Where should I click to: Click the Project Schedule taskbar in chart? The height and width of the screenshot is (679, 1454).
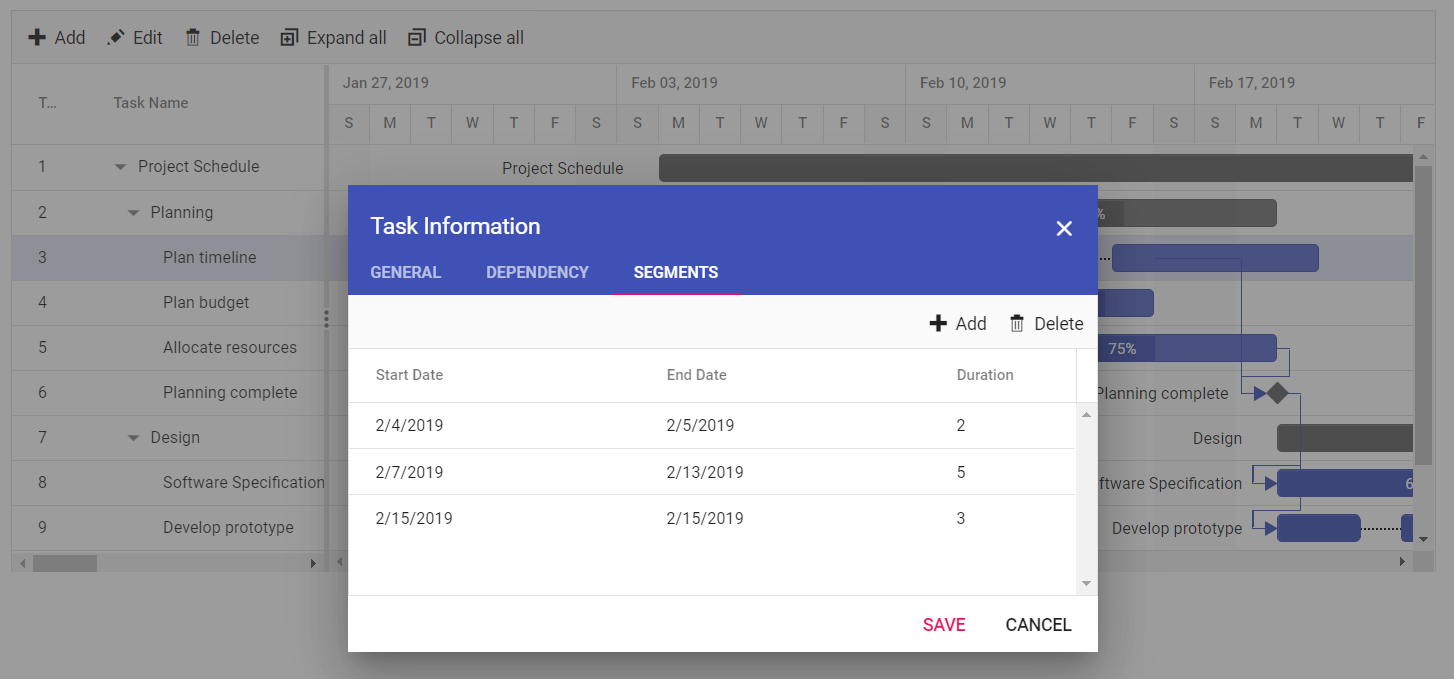(1037, 168)
